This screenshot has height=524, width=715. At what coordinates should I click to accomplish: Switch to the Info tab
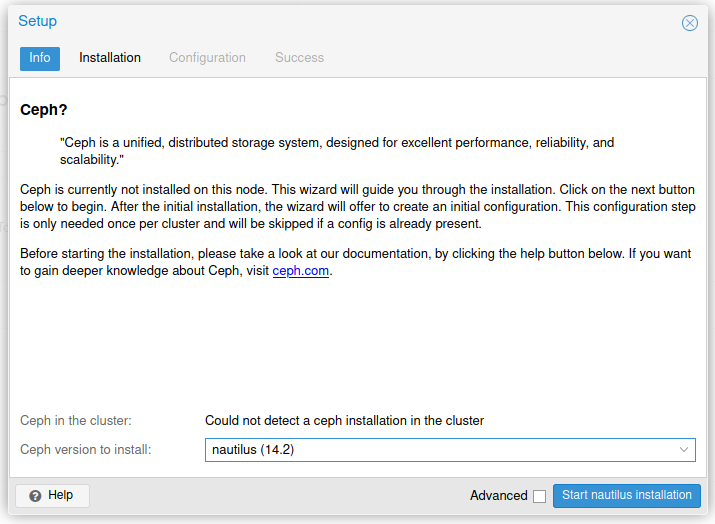(x=40, y=58)
